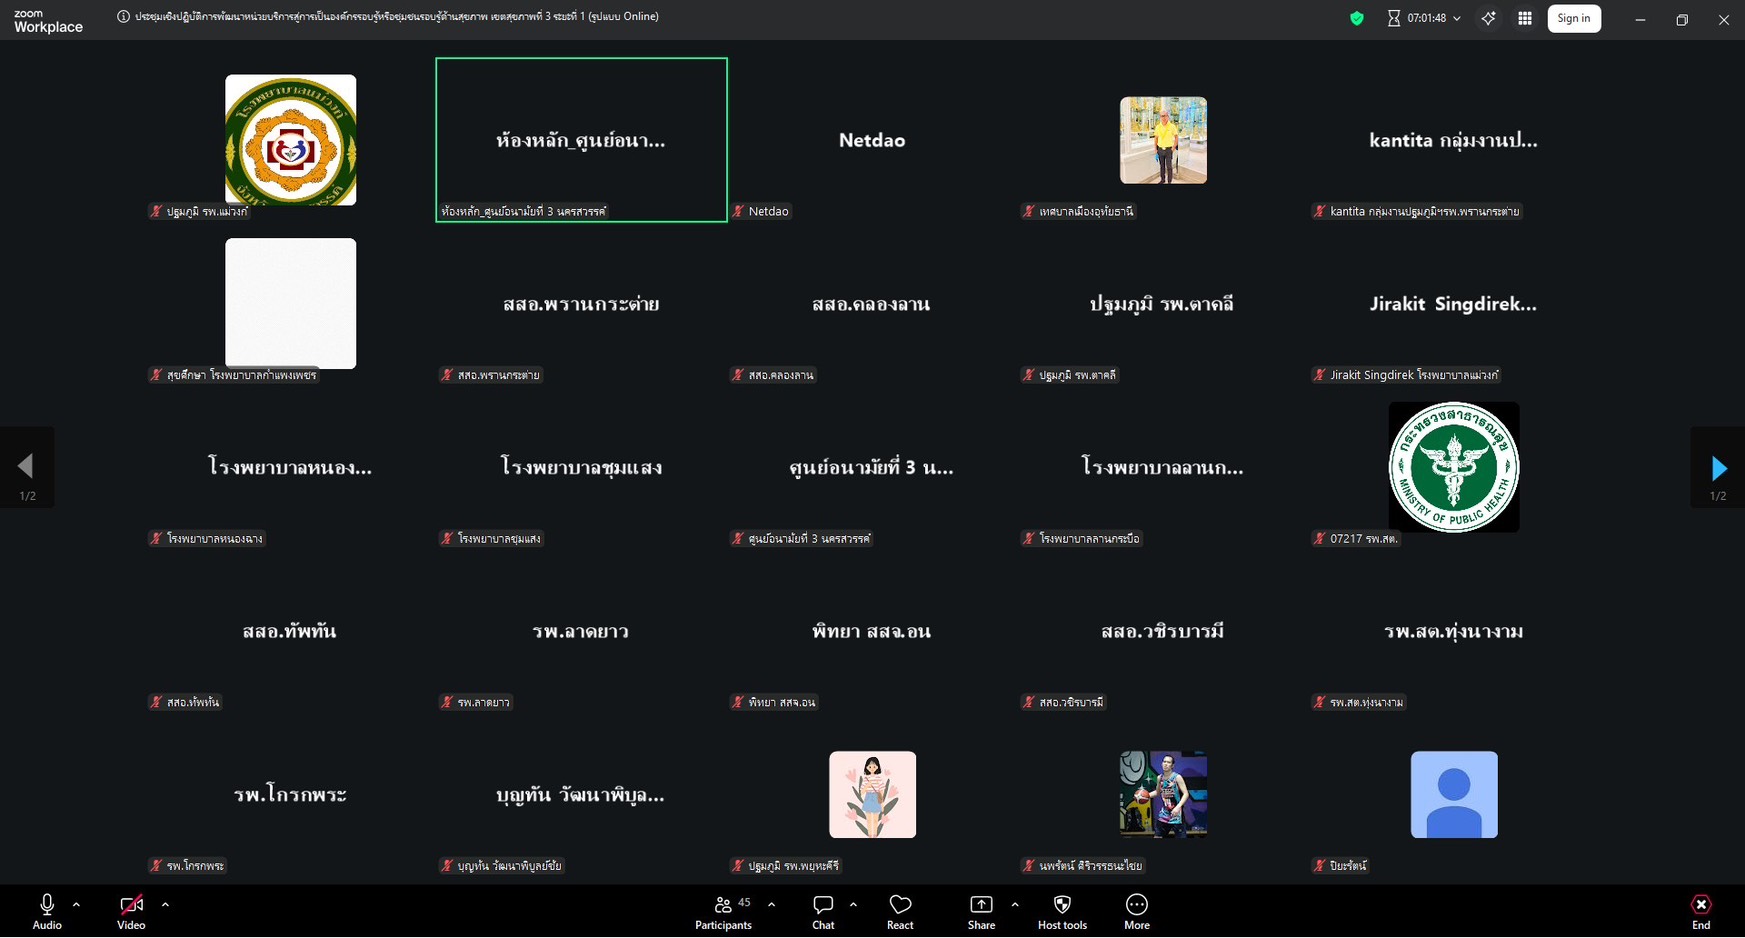Click the Share screen icon
Viewport: 1745px width, 938px height.
coord(981,911)
